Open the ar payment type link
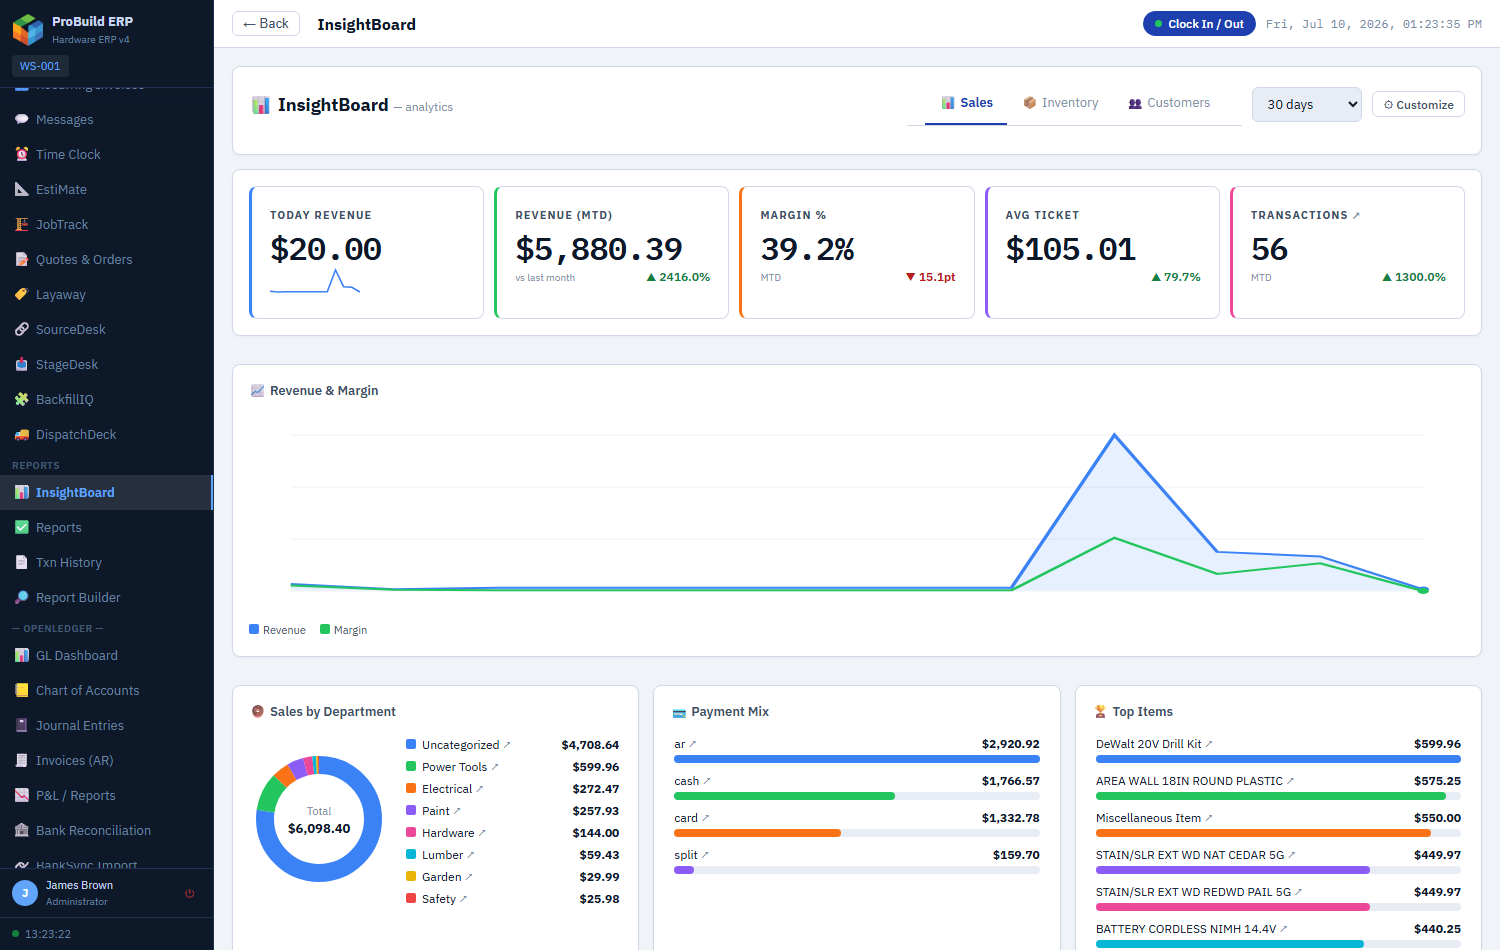The height and width of the screenshot is (950, 1500). click(x=685, y=744)
